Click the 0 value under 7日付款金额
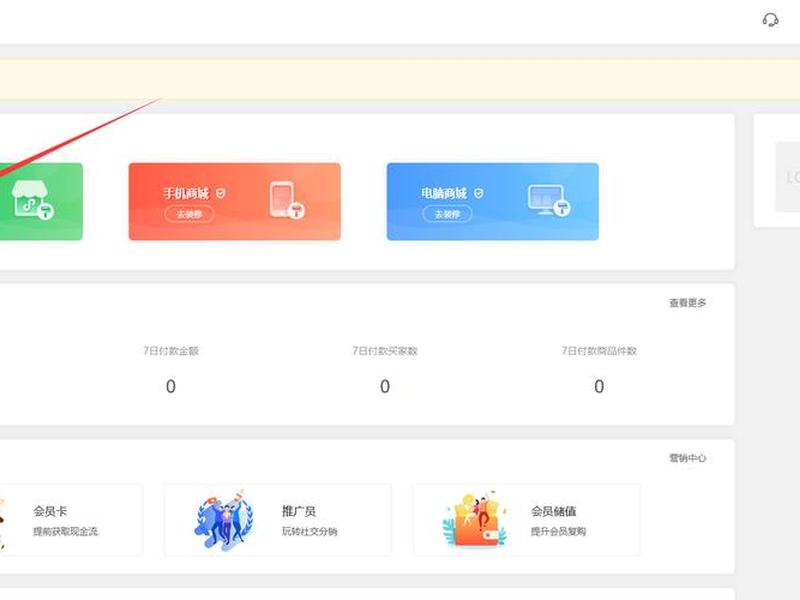The height and width of the screenshot is (600, 800). click(171, 386)
